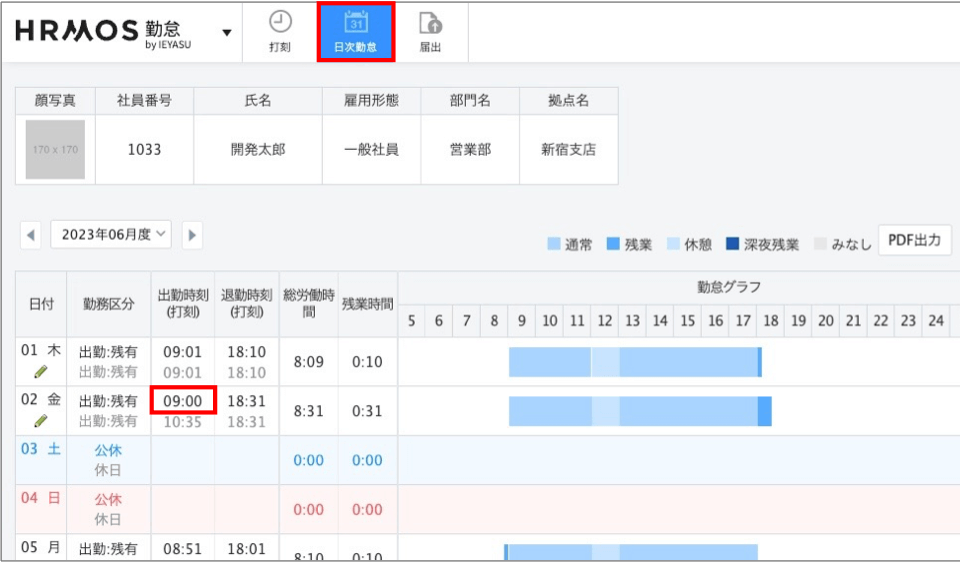The height and width of the screenshot is (563, 960).
Task: Open dropdown arrow beside HRMOS勤怠 logo
Action: point(227,32)
